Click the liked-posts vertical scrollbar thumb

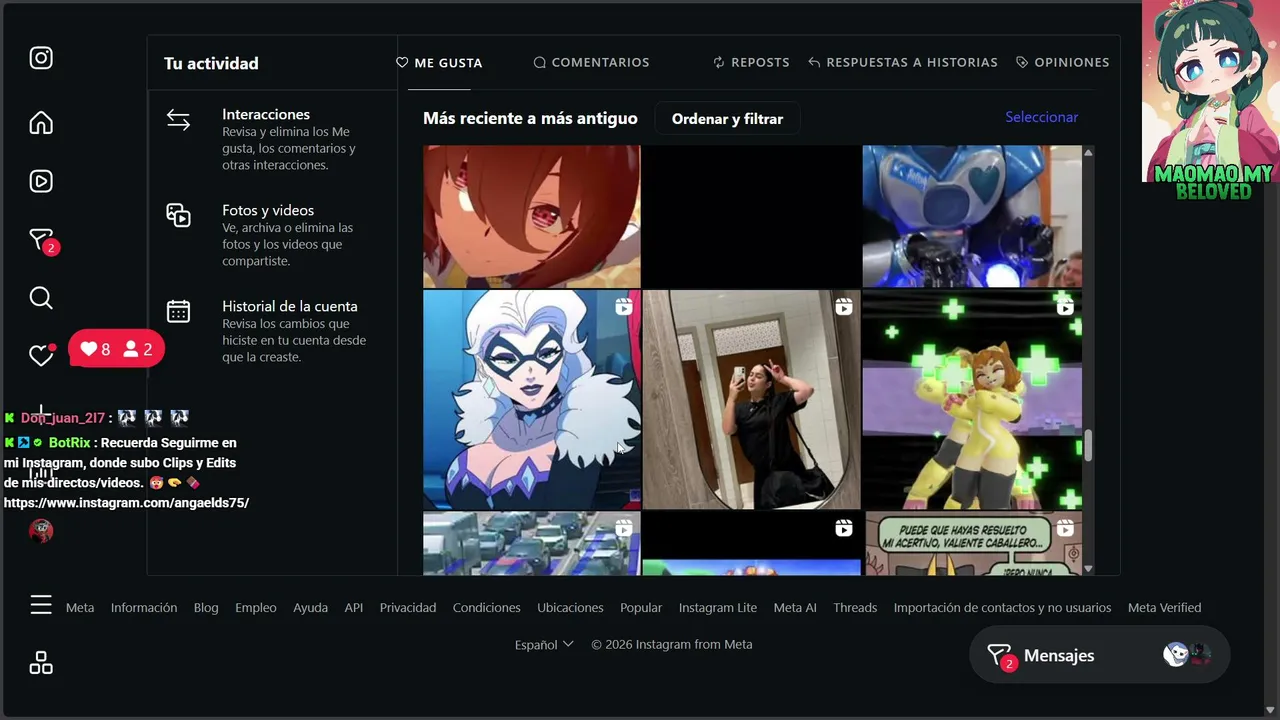1088,446
